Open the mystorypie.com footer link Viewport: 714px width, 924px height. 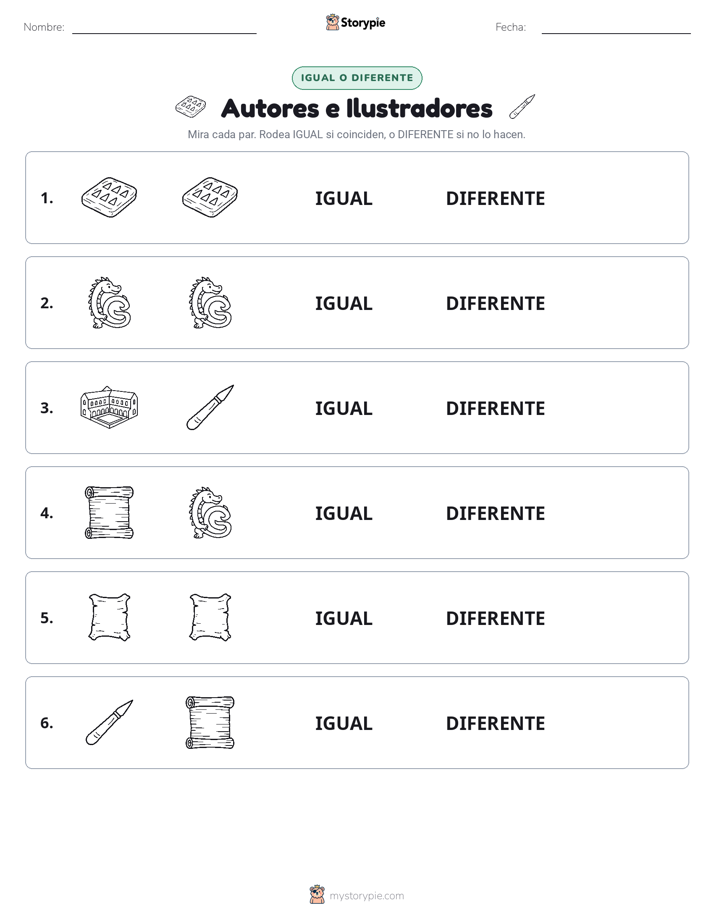pyautogui.click(x=366, y=896)
